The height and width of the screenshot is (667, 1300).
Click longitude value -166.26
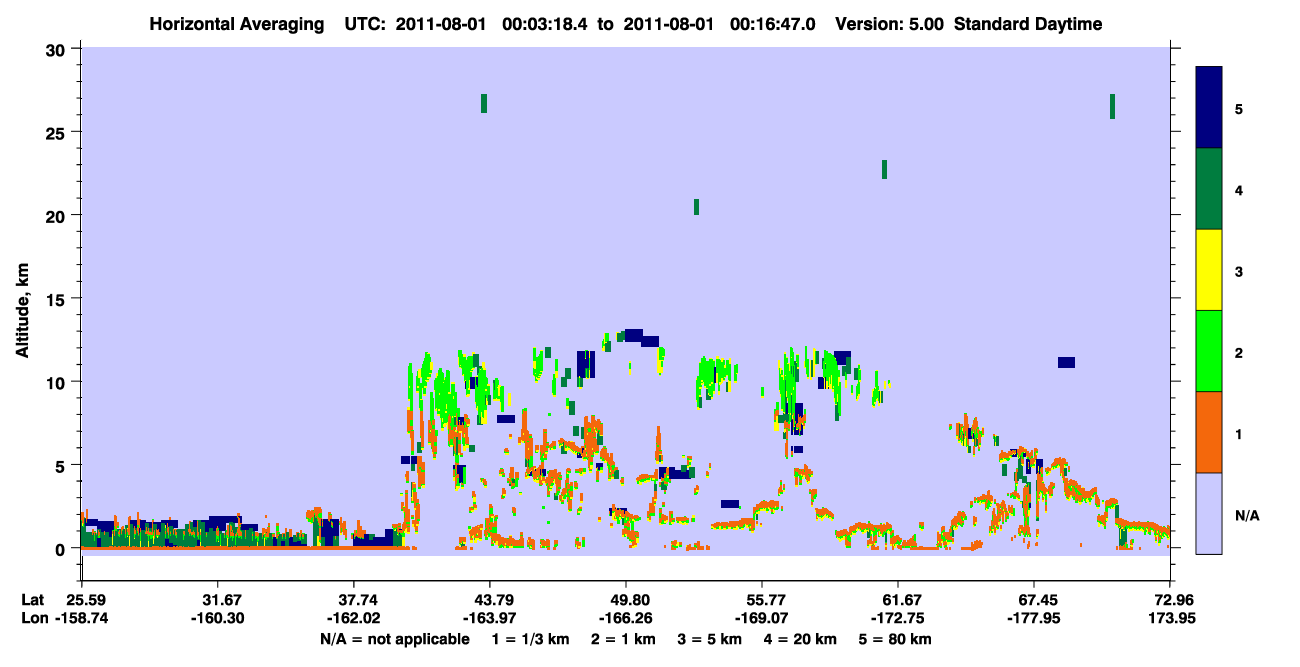click(x=626, y=618)
